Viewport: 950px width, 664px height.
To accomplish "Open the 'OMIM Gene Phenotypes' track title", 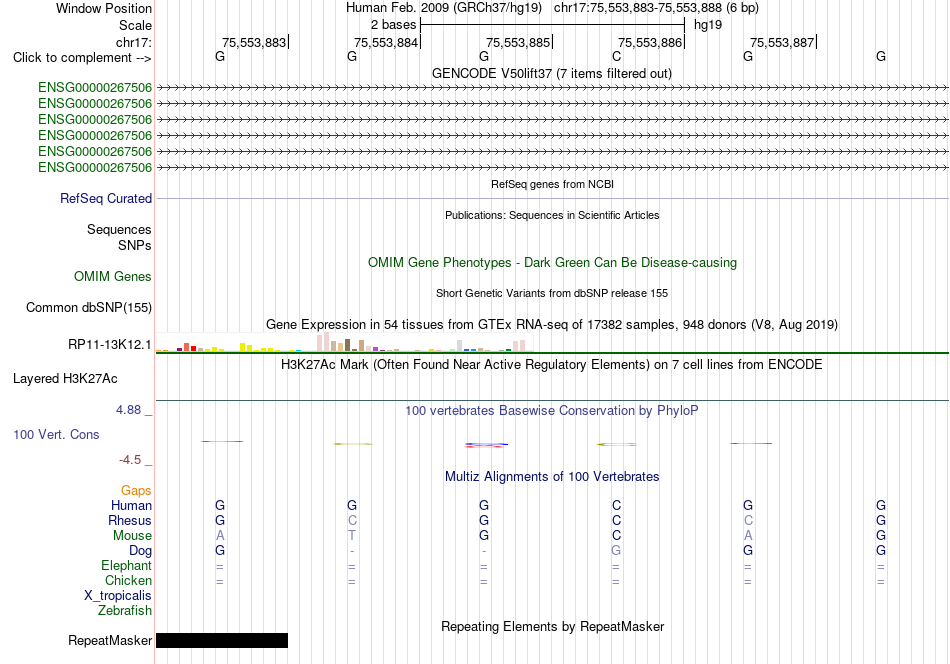I will click(x=552, y=262).
